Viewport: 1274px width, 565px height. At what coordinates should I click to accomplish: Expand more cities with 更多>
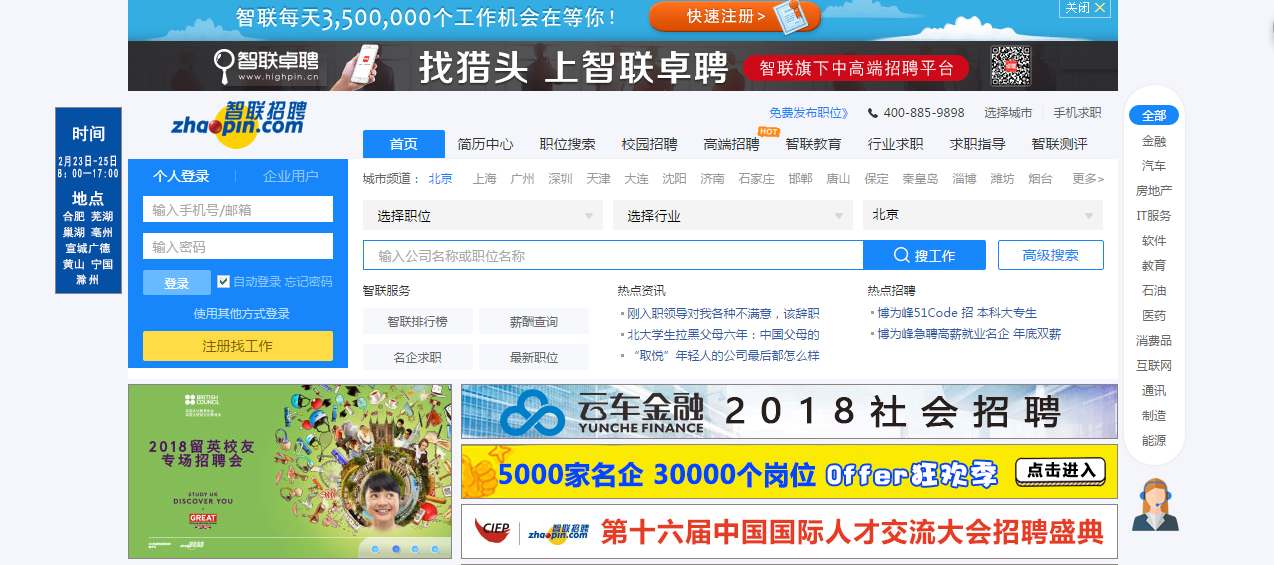coord(1088,179)
